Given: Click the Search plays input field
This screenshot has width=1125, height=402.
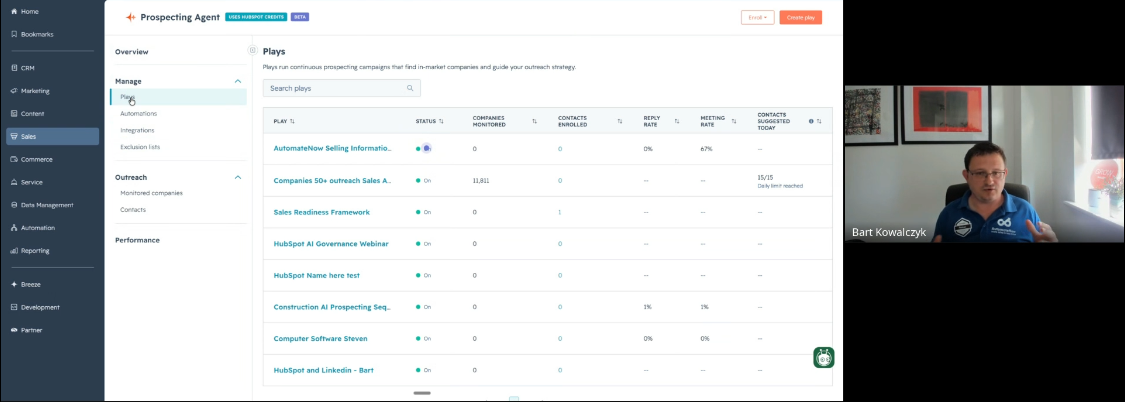Looking at the screenshot, I should pos(342,88).
